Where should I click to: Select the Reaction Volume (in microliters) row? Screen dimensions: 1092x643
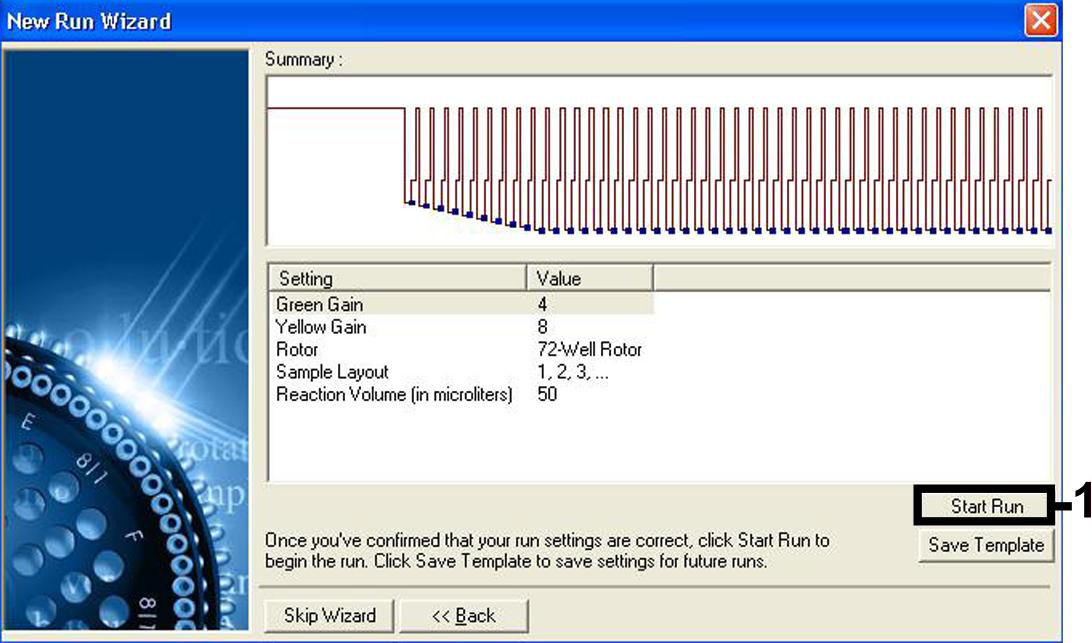coord(461,394)
